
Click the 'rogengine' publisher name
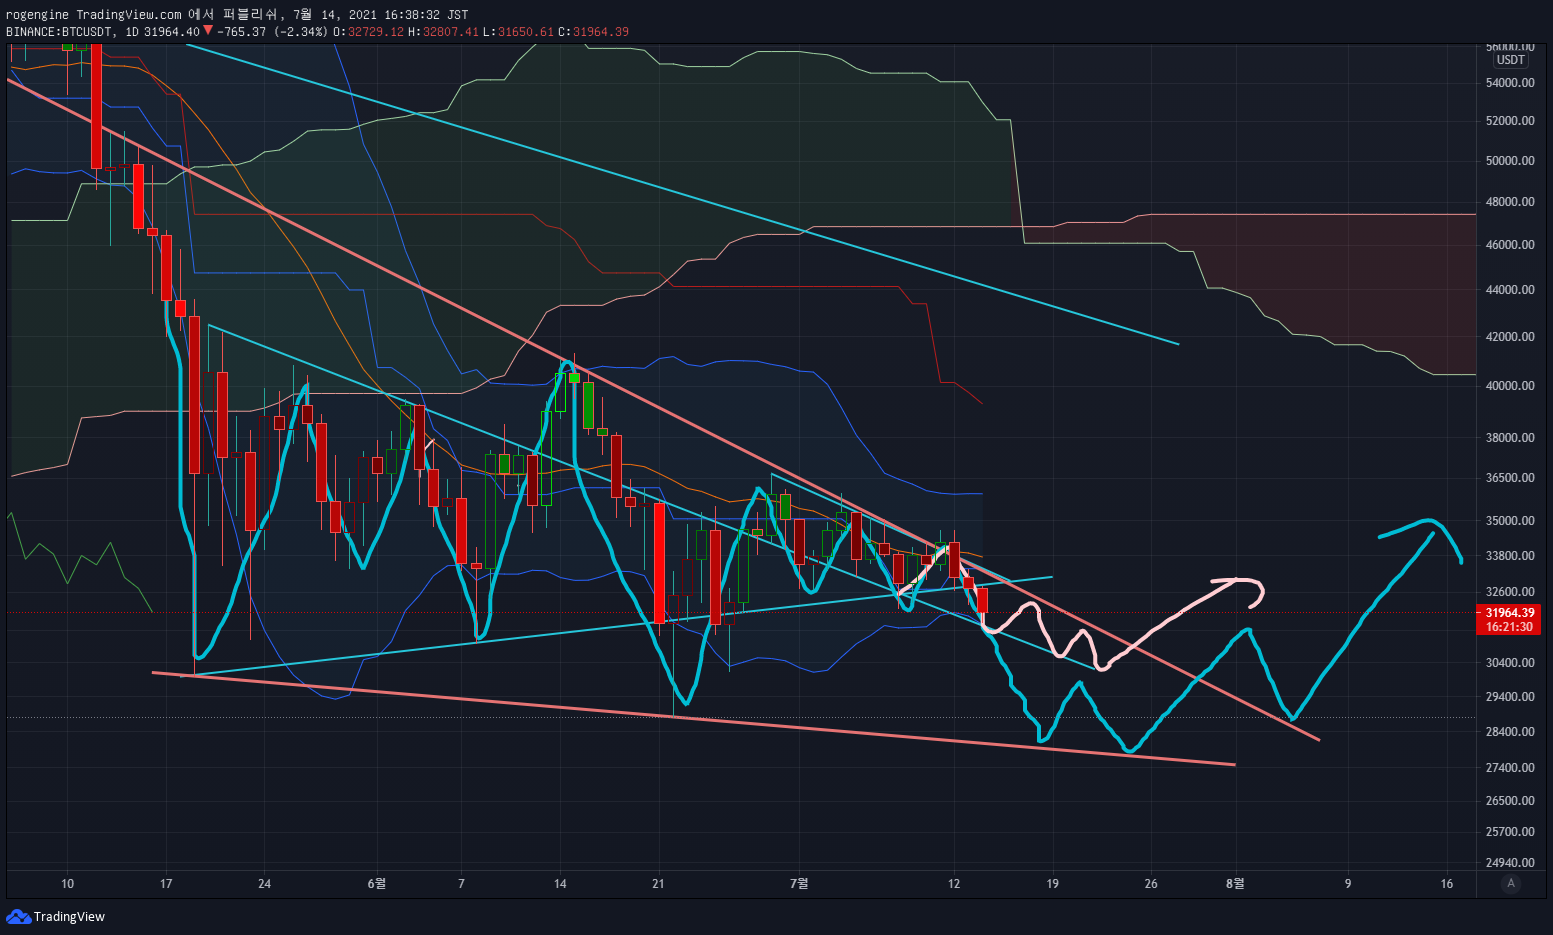[x=37, y=15]
